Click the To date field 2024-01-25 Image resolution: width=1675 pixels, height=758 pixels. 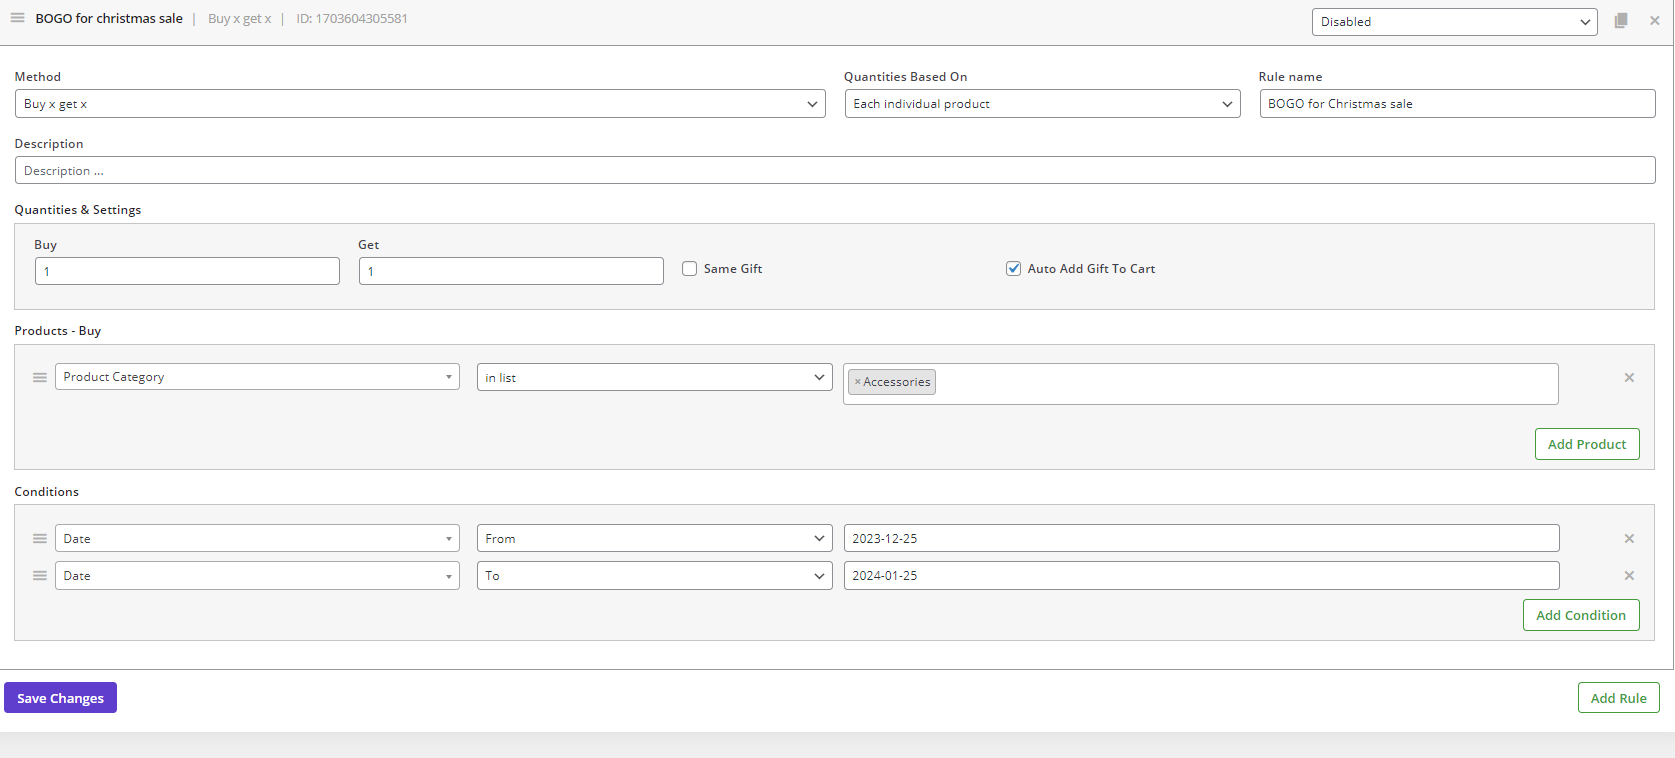(x=1201, y=576)
